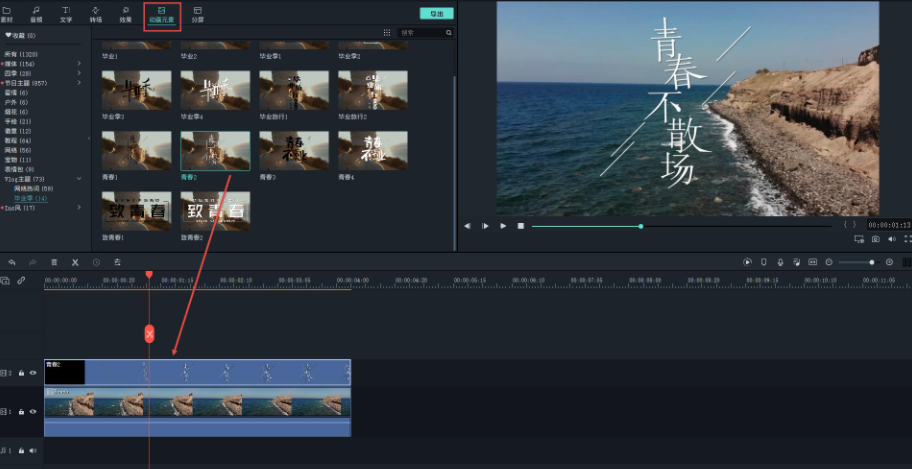Open the 分屏 split screen tab

point(198,15)
